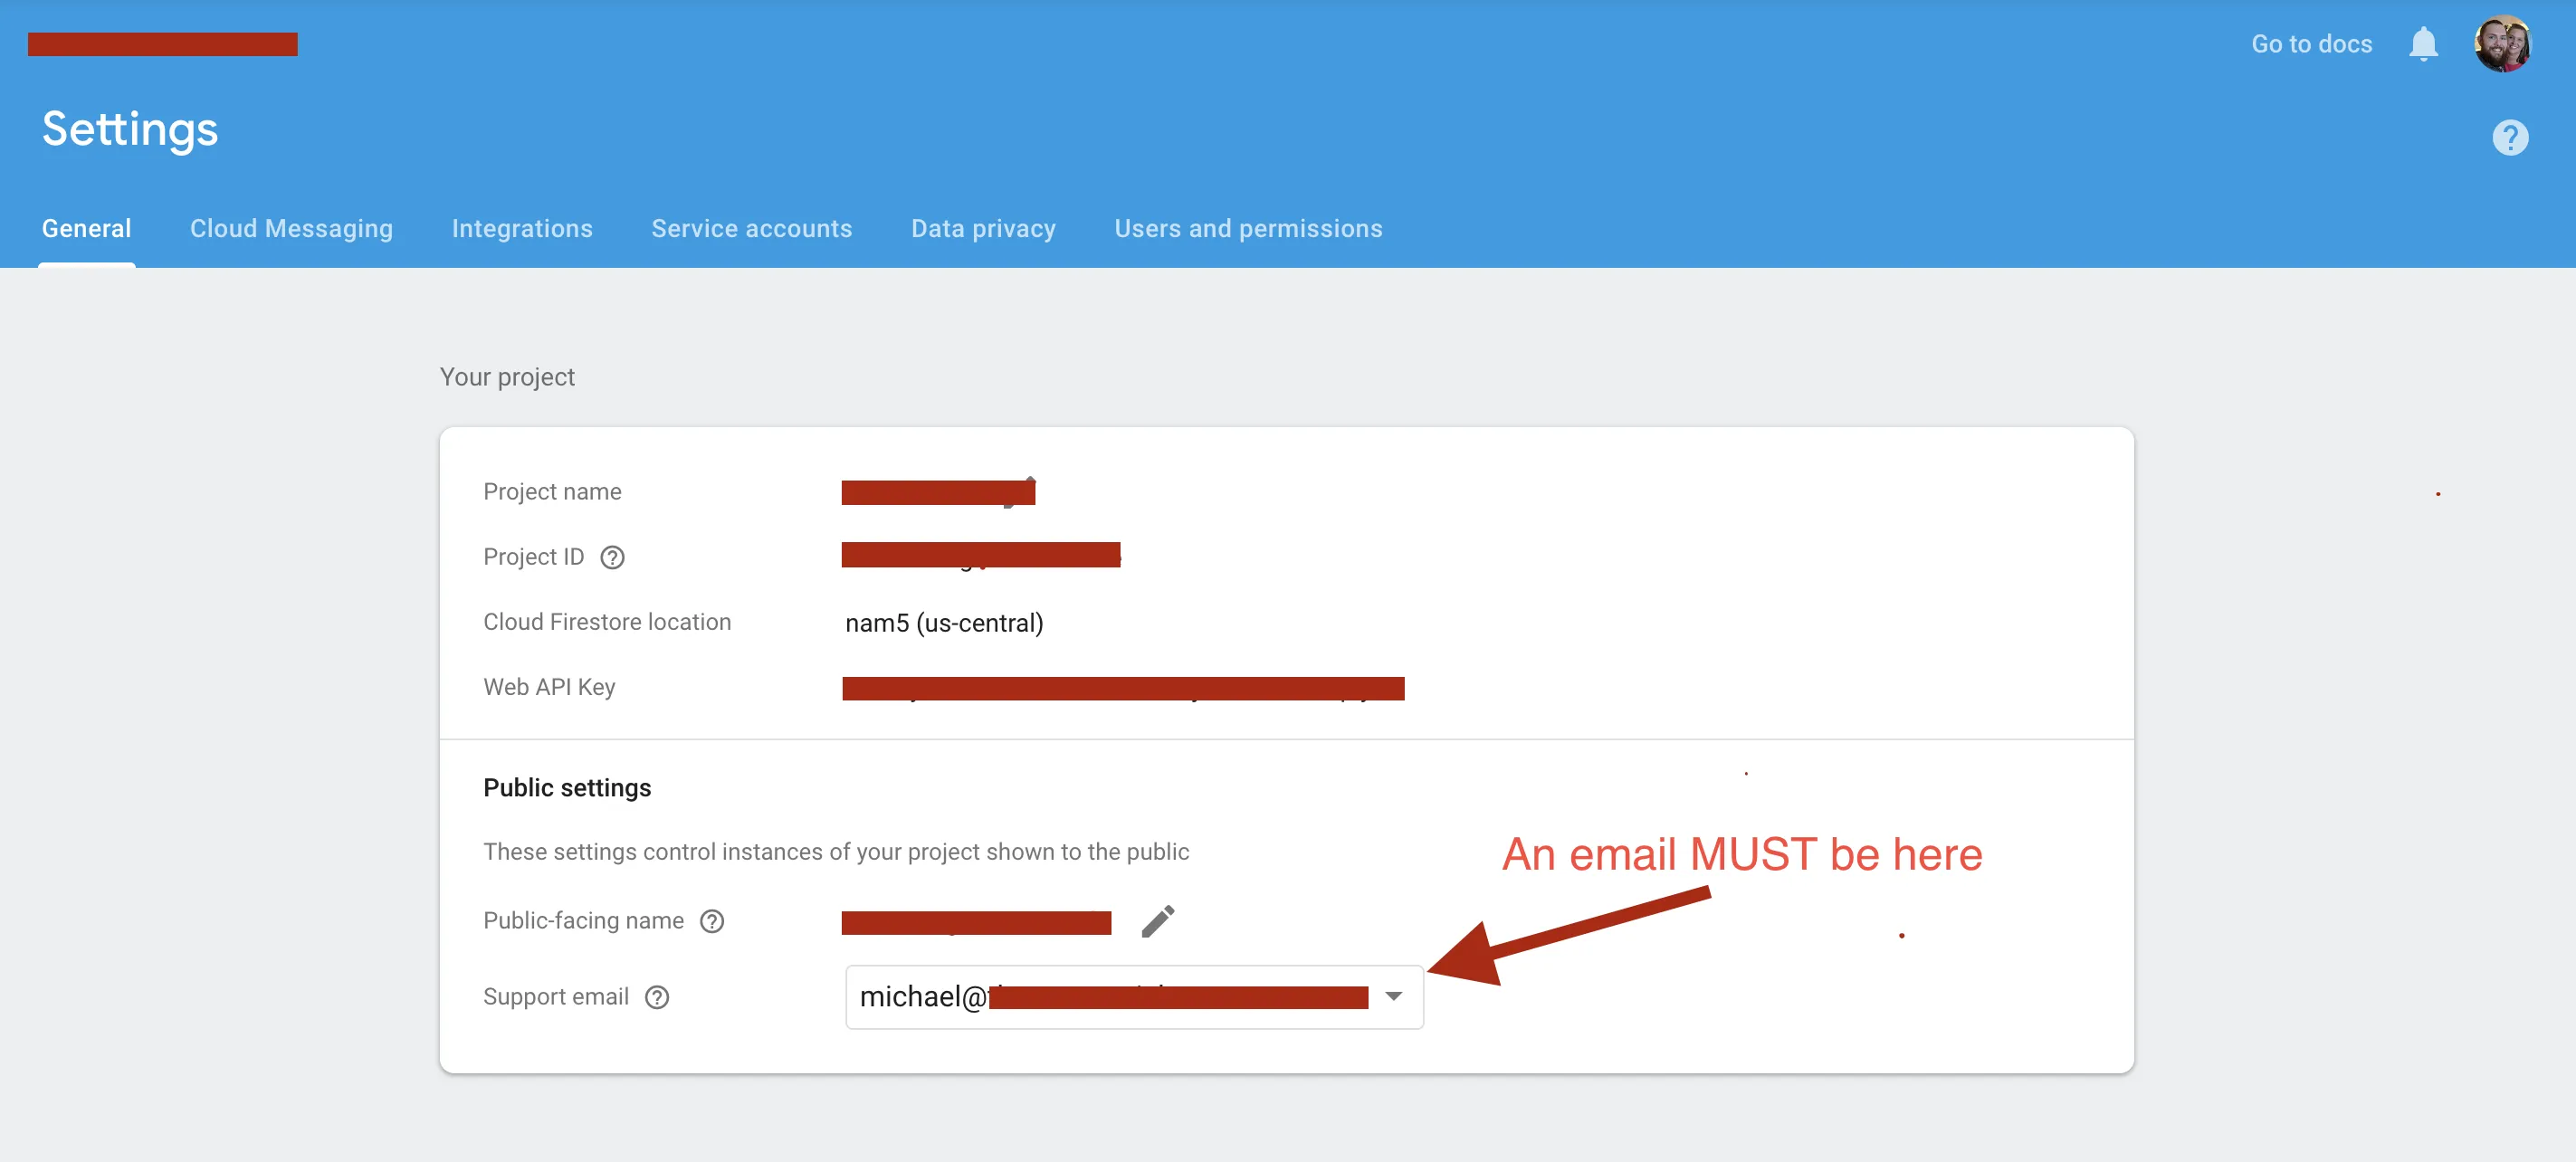Click Support email help icon

656,997
